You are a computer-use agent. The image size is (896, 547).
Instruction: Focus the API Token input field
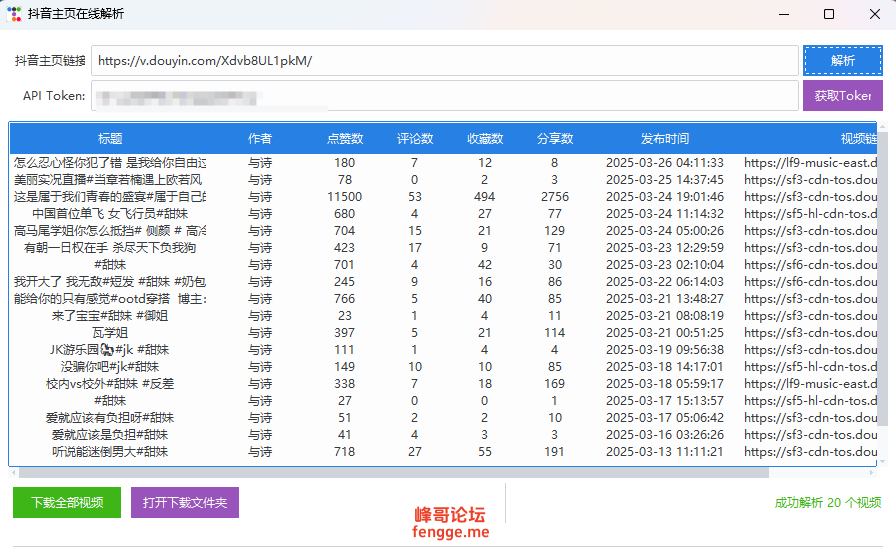445,95
